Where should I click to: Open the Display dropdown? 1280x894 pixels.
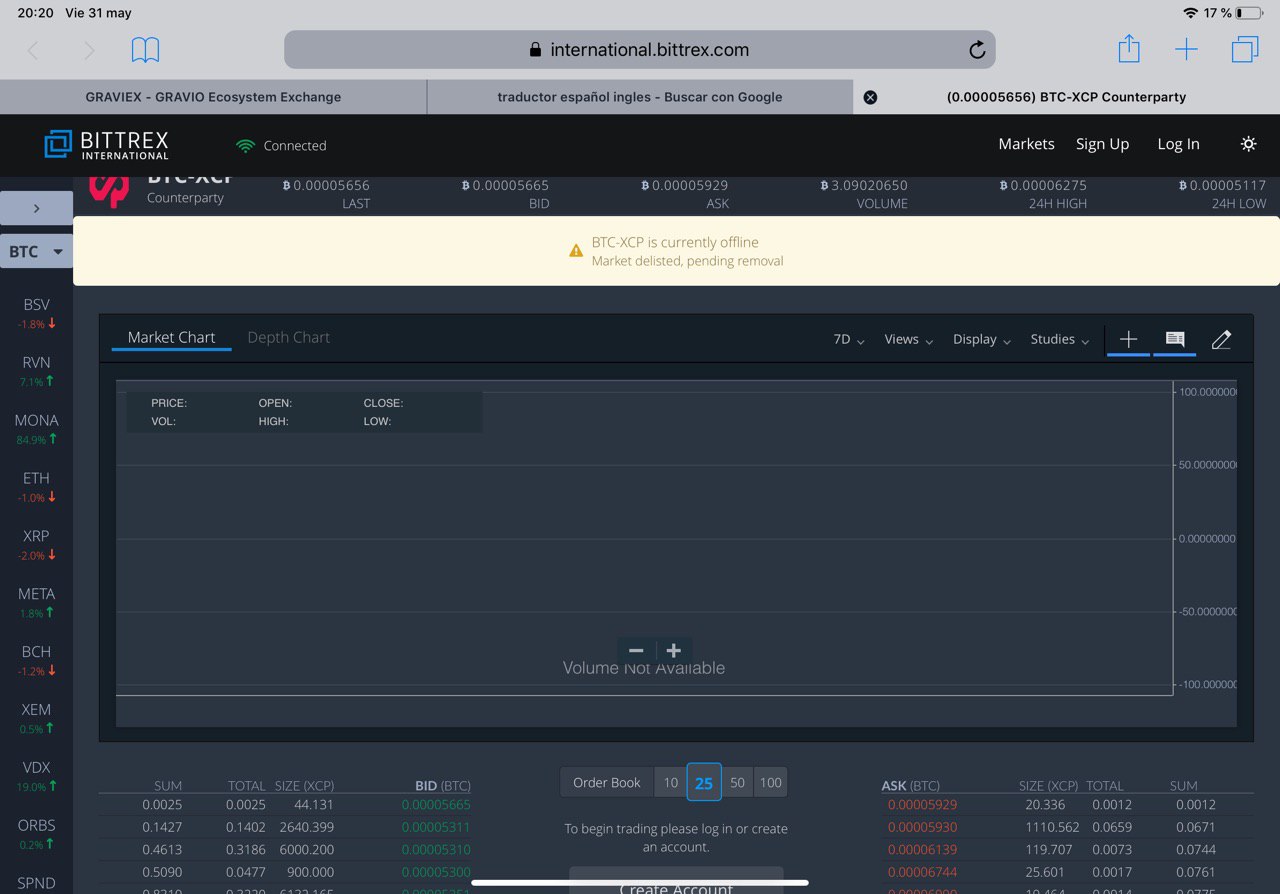click(982, 340)
